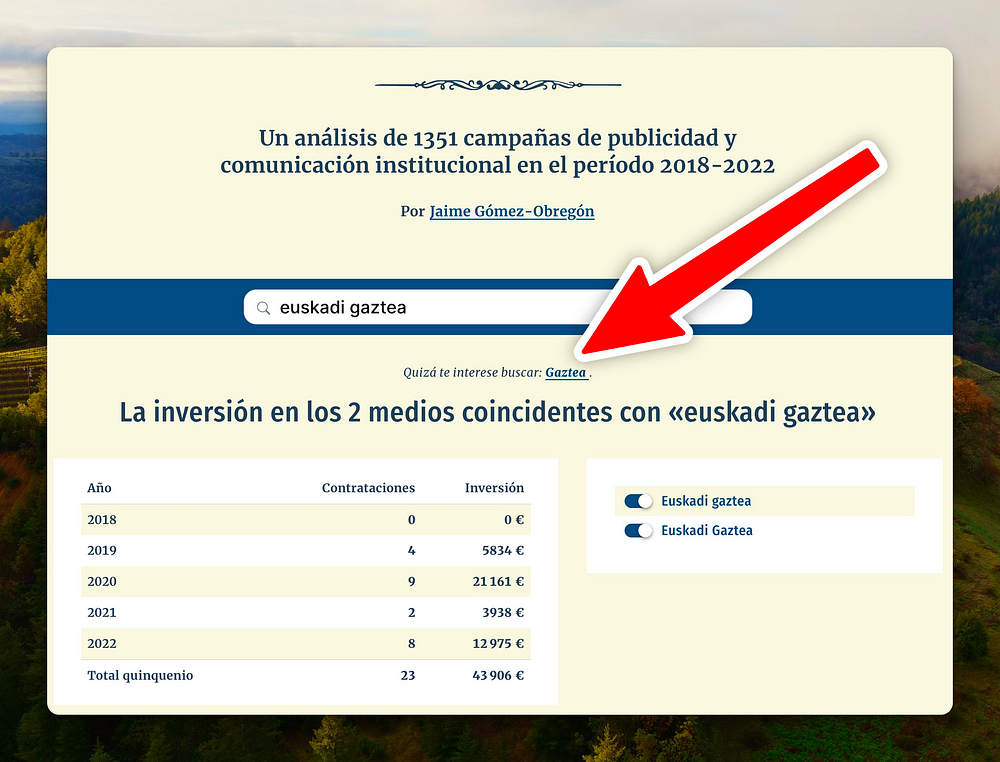
Task: Click the 'Euskadi gaztea' lowercase media label
Action: click(x=706, y=501)
